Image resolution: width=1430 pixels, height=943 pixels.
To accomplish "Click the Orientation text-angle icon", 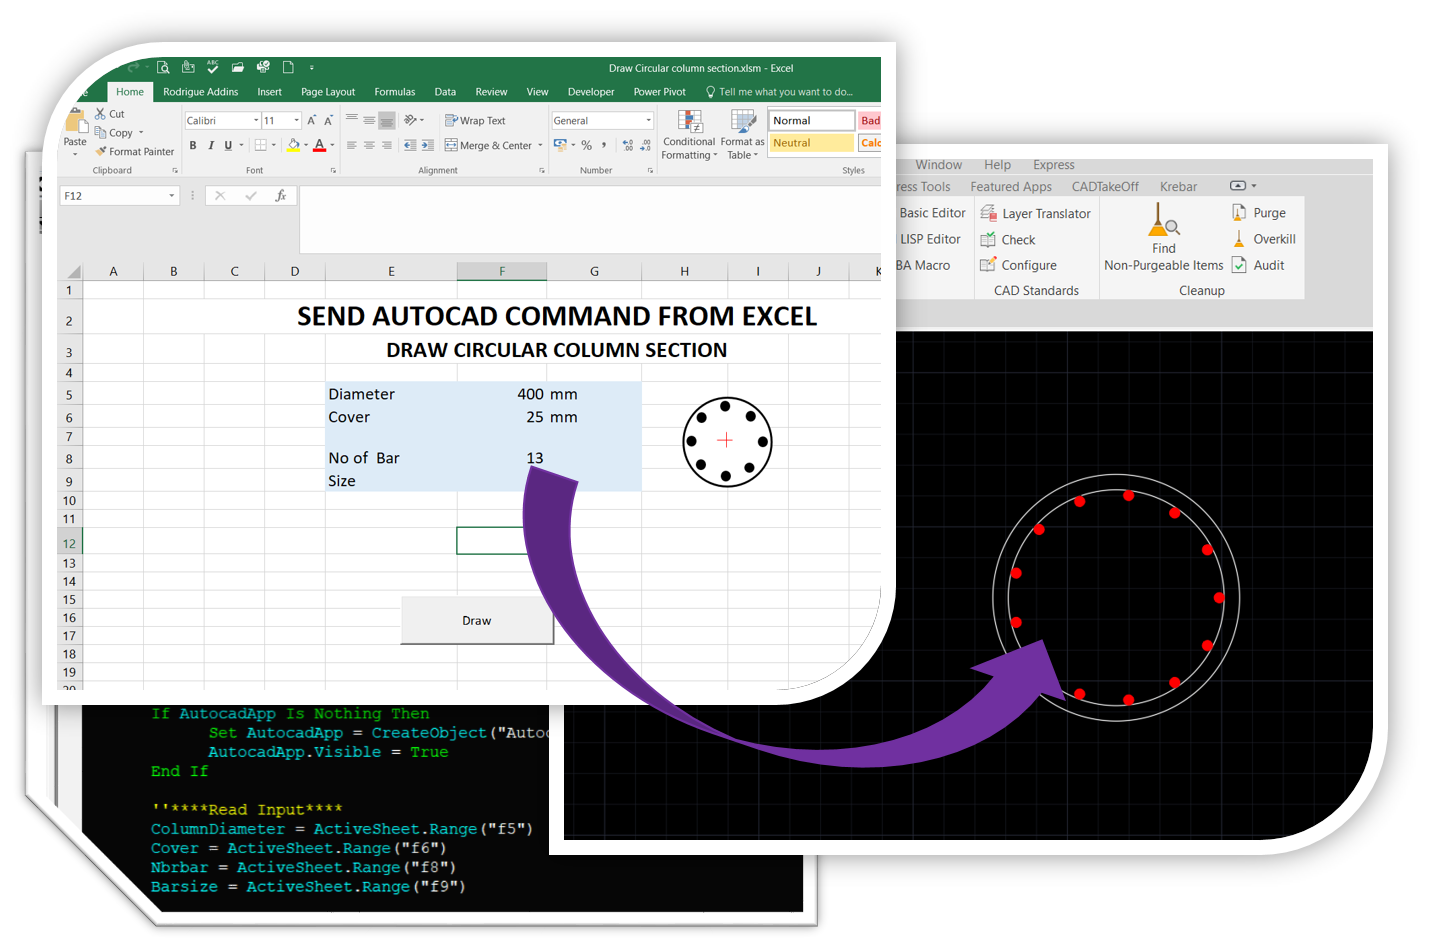I will pos(410,120).
